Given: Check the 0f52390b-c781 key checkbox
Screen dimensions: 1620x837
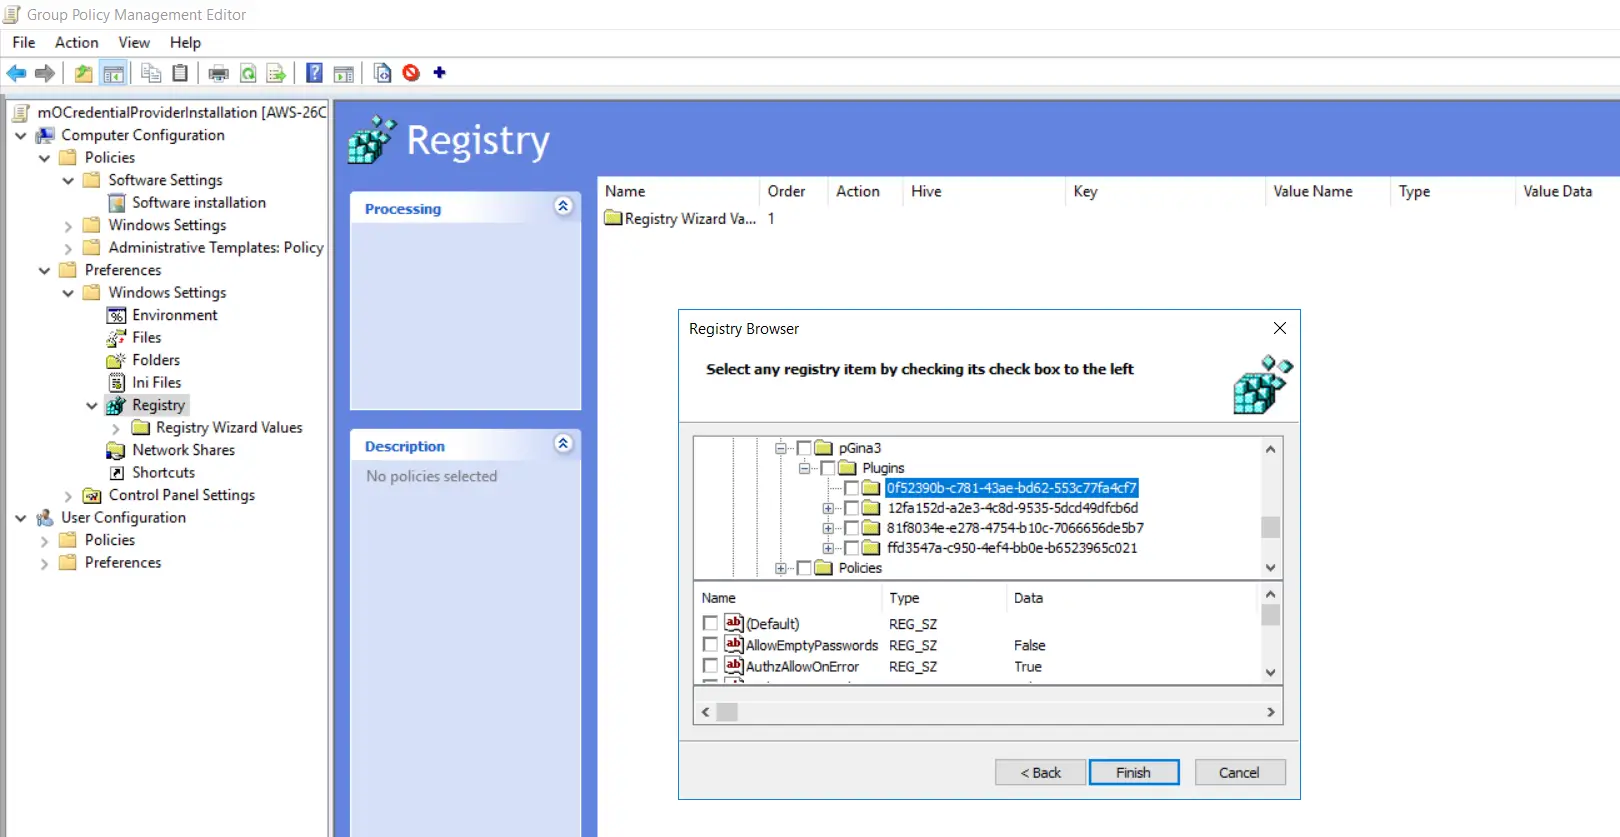Looking at the screenshot, I should pyautogui.click(x=851, y=488).
